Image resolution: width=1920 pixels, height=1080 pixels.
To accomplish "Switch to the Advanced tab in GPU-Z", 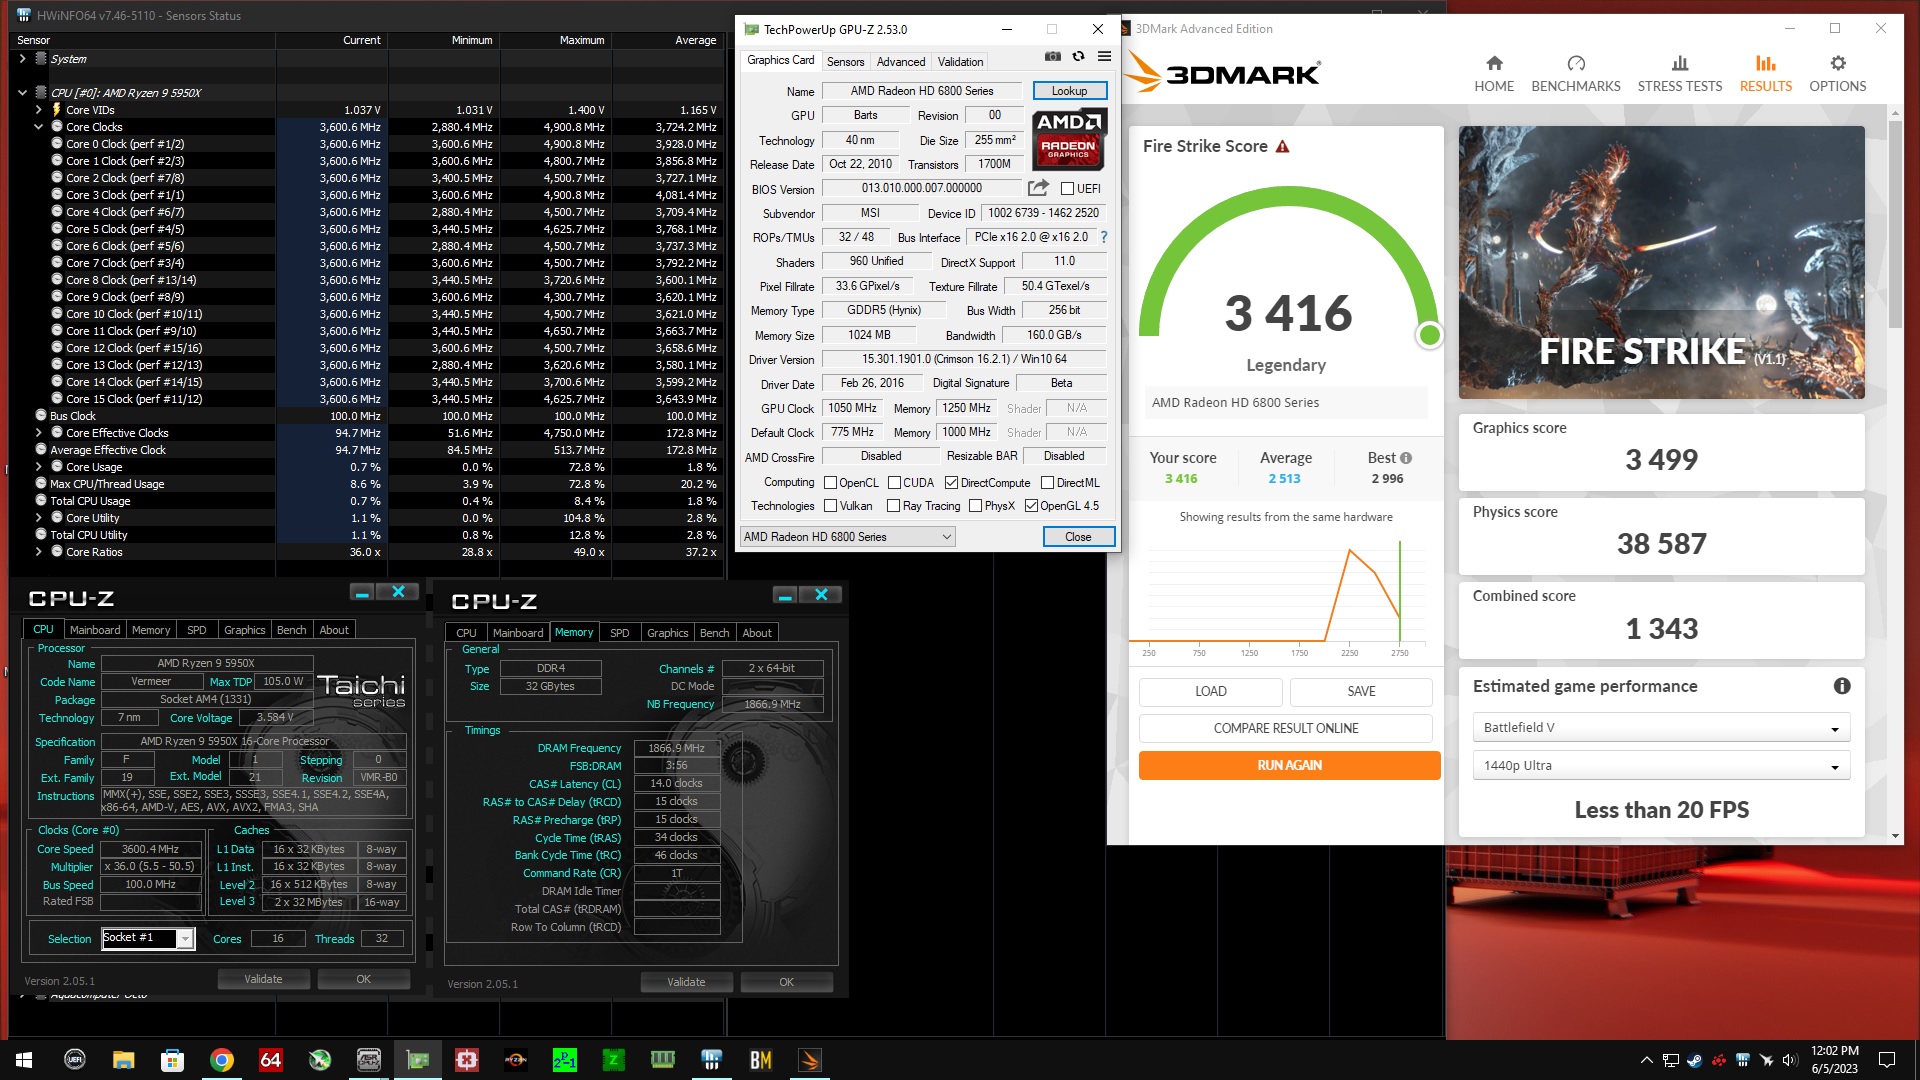I will [x=901, y=61].
